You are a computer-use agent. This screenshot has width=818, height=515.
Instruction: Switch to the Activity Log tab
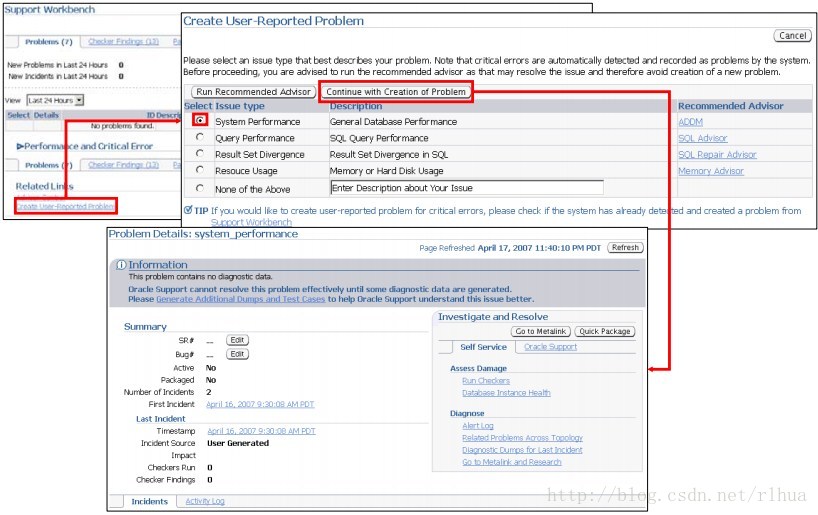click(x=205, y=501)
